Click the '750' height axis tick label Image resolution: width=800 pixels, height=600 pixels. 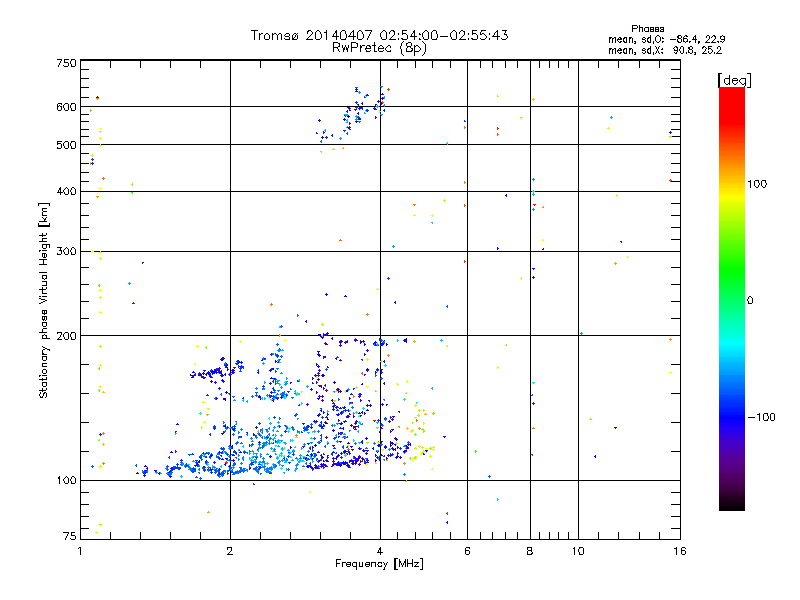(66, 63)
